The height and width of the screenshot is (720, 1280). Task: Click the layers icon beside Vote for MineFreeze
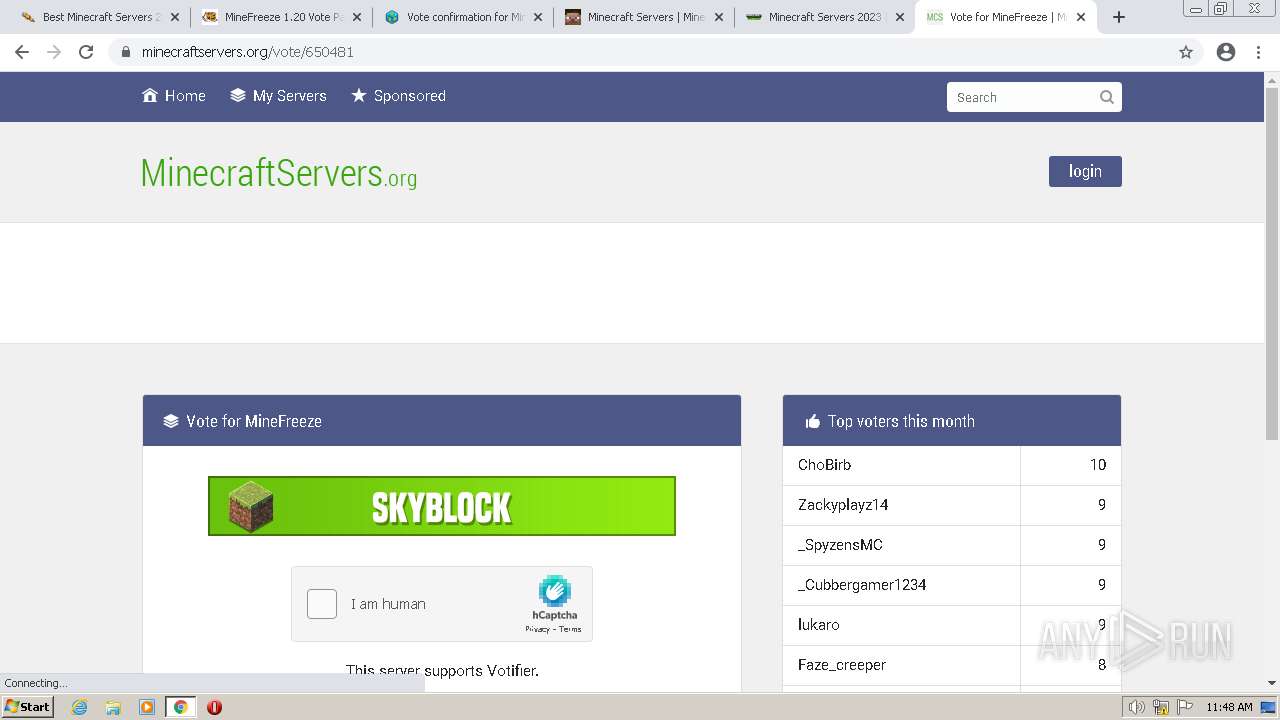point(171,421)
